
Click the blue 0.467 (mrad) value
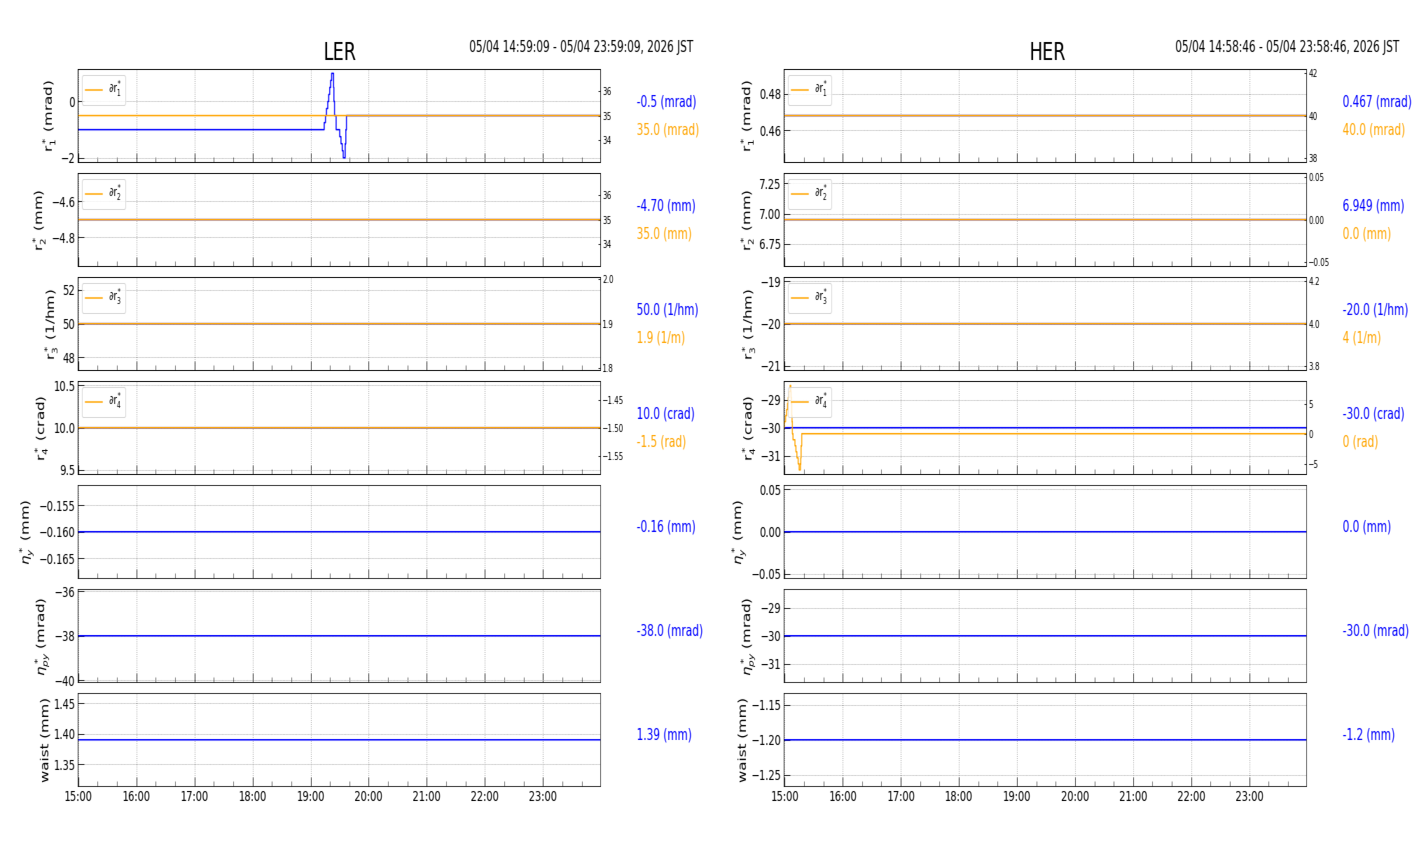pyautogui.click(x=1377, y=102)
